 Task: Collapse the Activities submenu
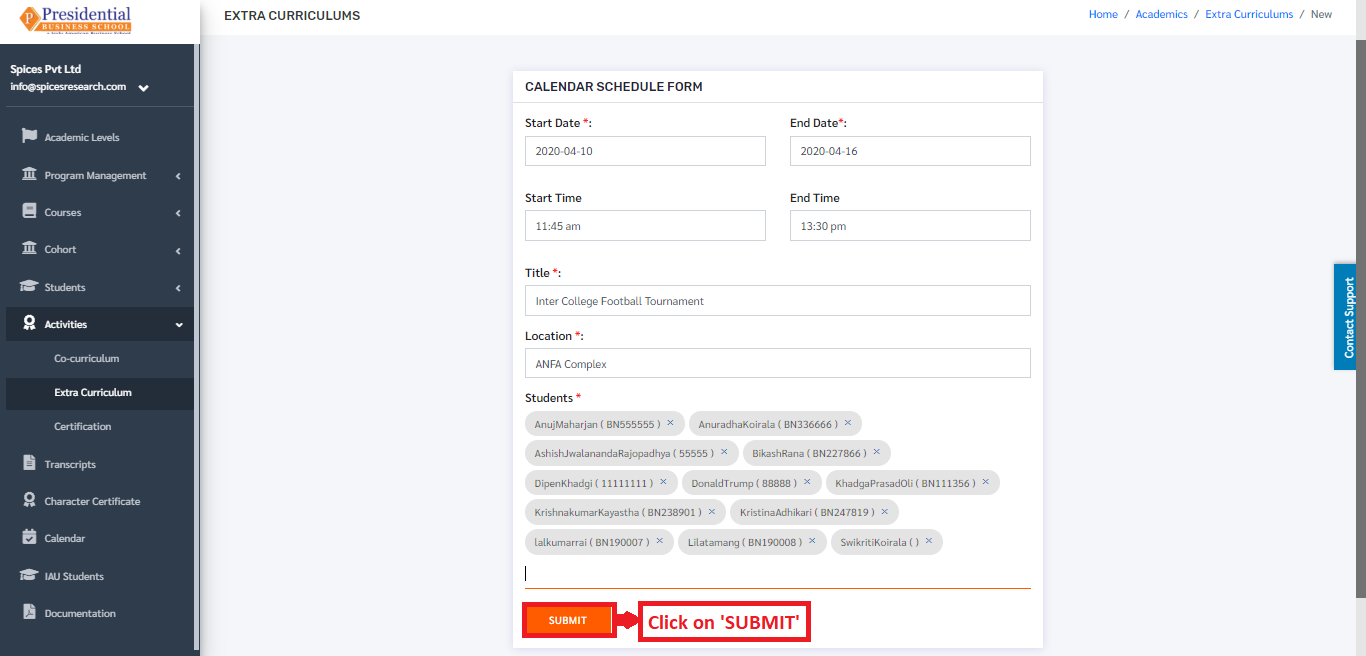[x=179, y=325]
